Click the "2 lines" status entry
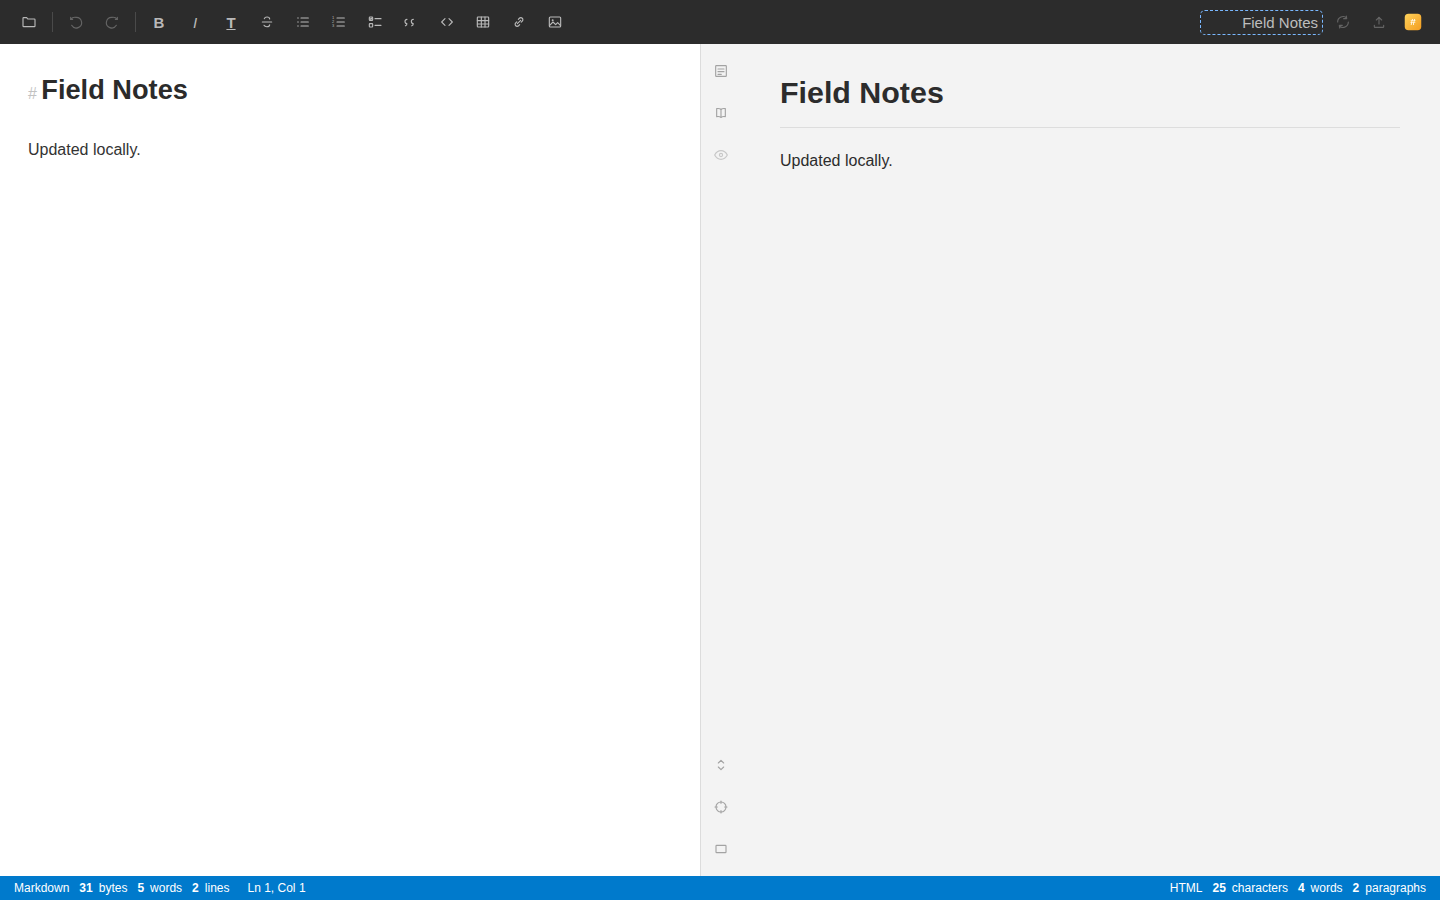This screenshot has width=1440, height=900. (x=211, y=888)
